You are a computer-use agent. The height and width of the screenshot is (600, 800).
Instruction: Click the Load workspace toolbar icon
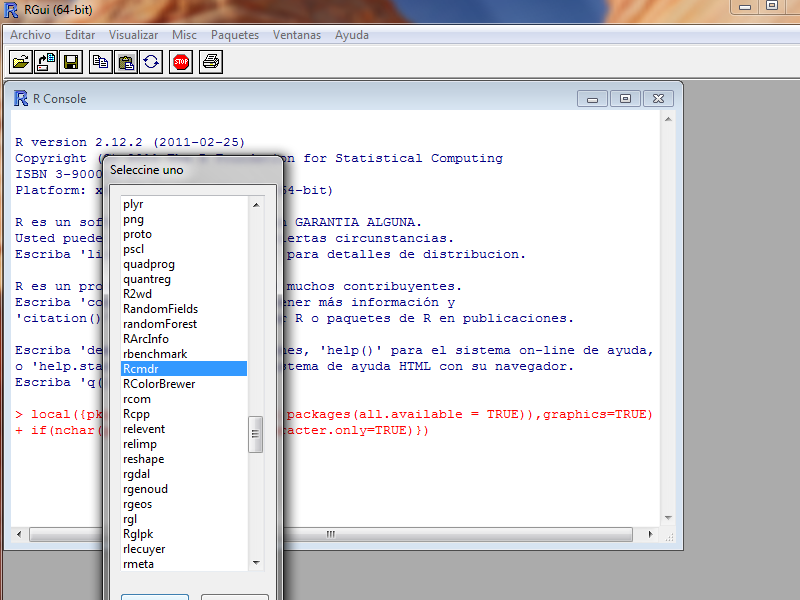click(46, 62)
